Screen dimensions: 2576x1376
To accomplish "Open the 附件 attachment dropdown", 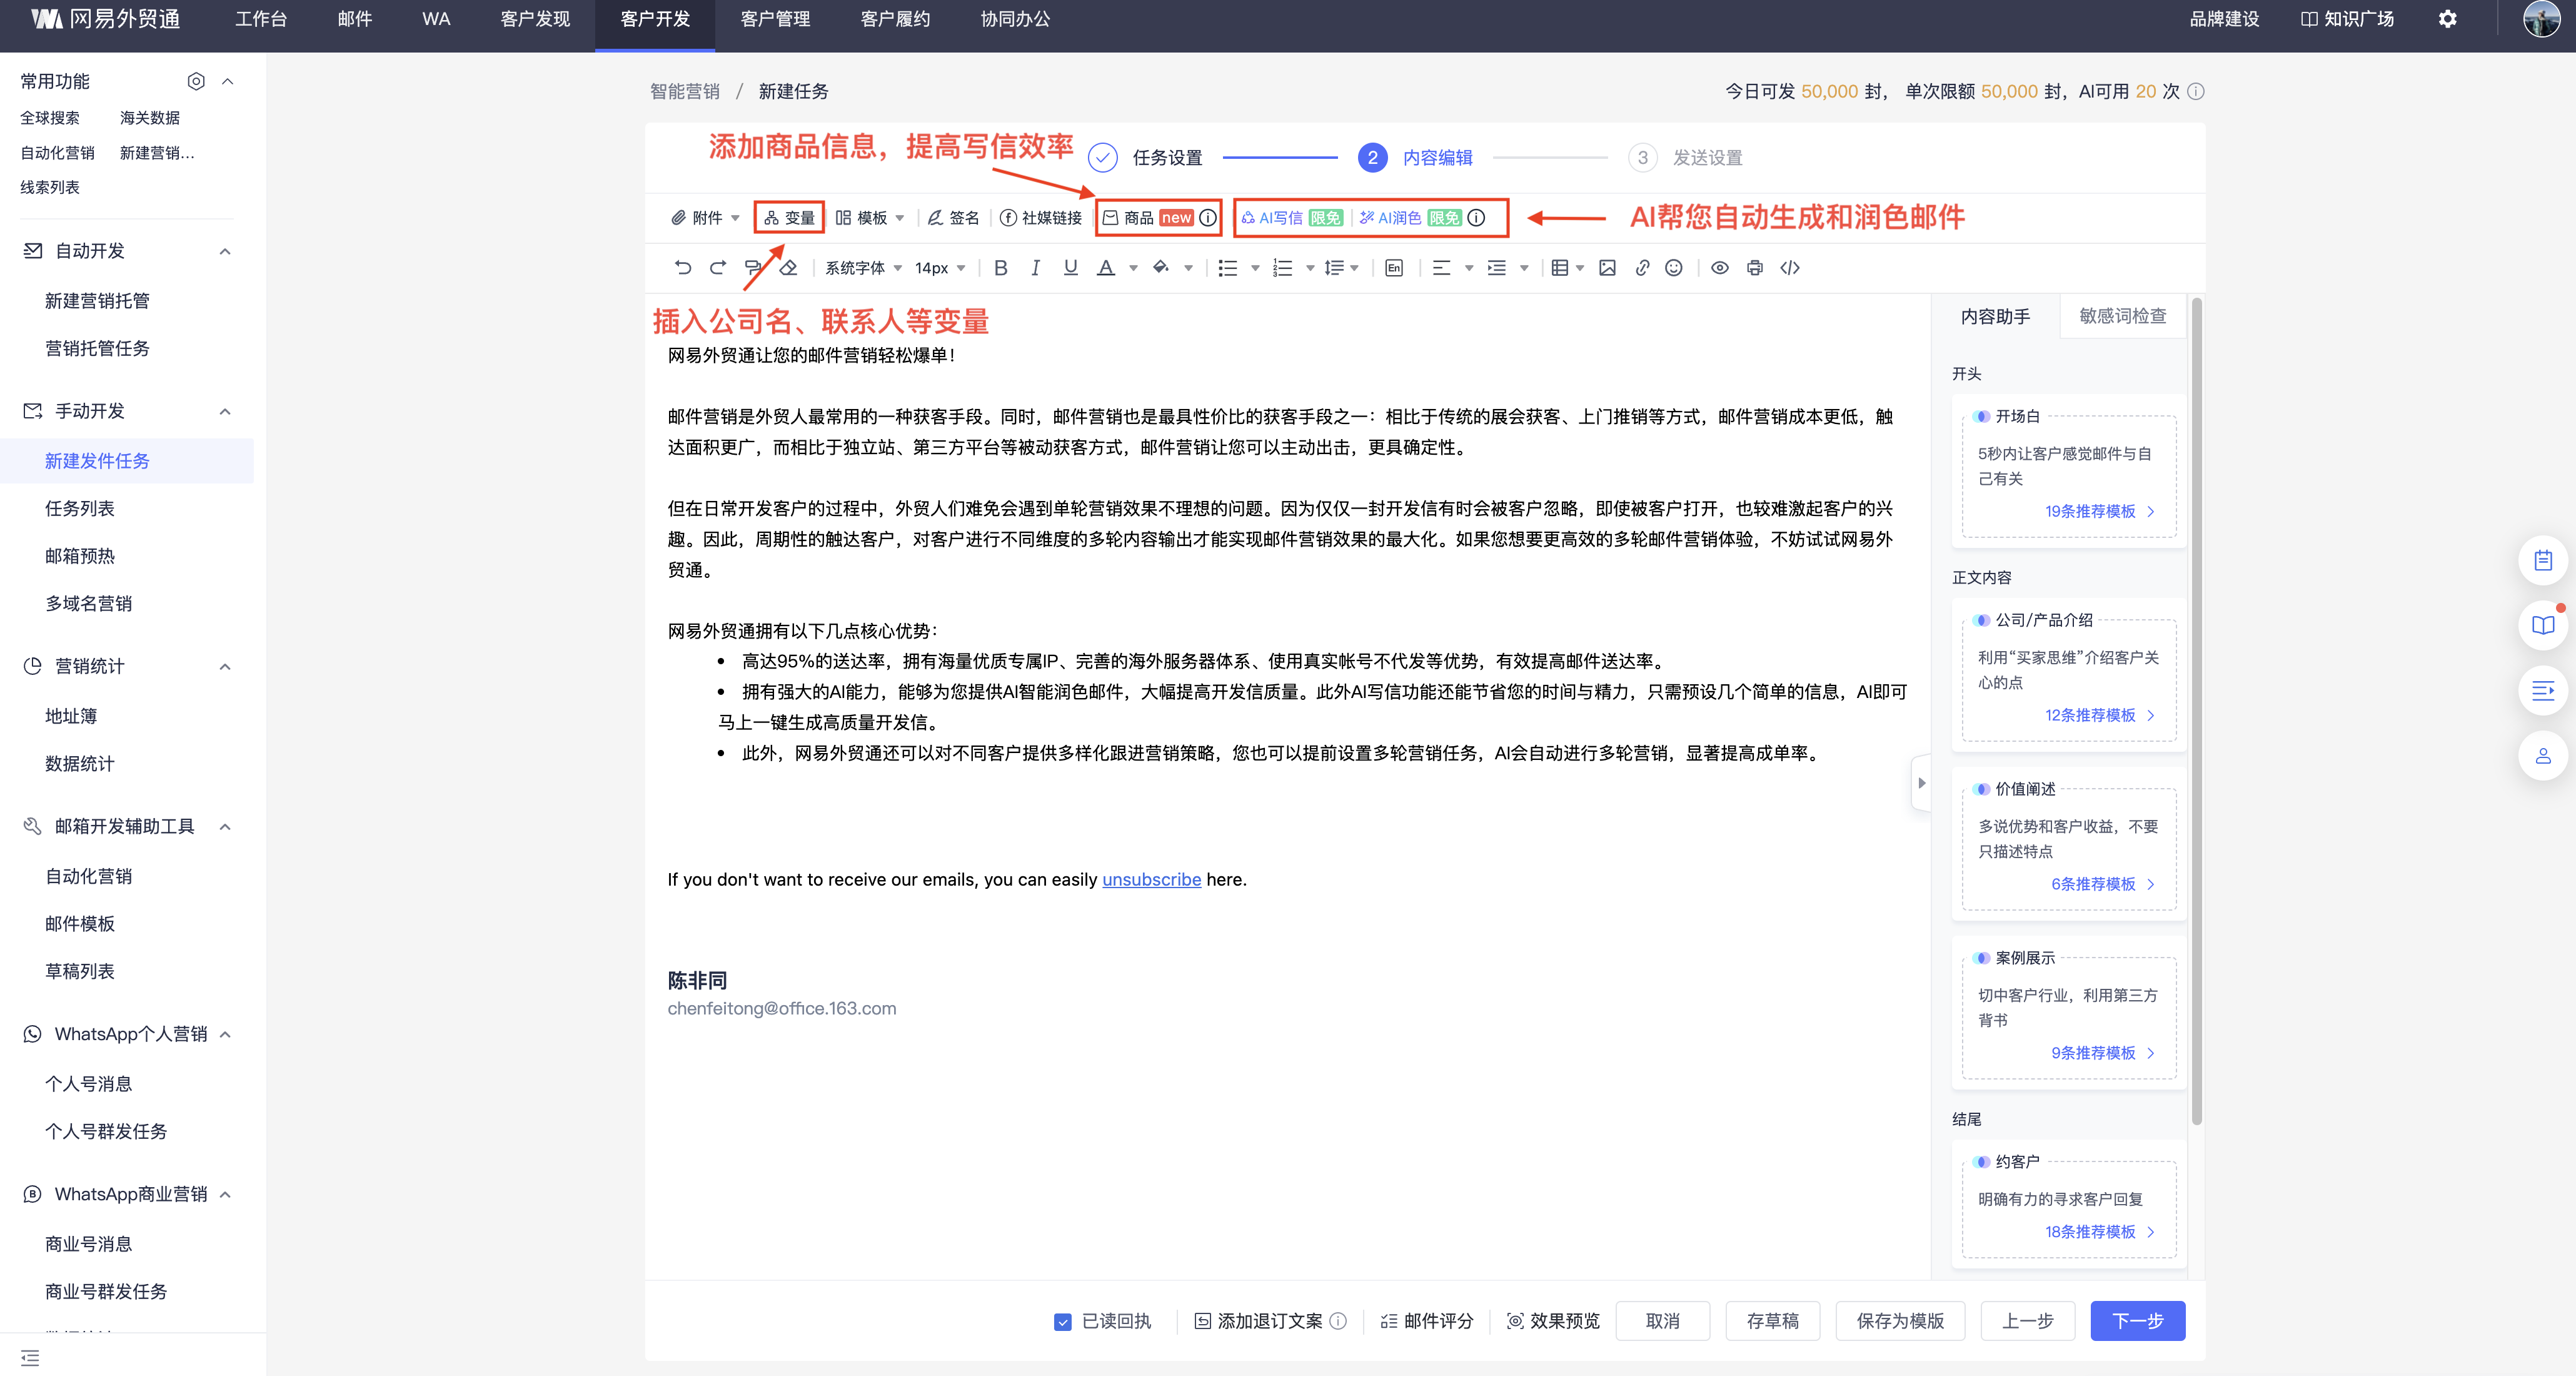I will [705, 218].
